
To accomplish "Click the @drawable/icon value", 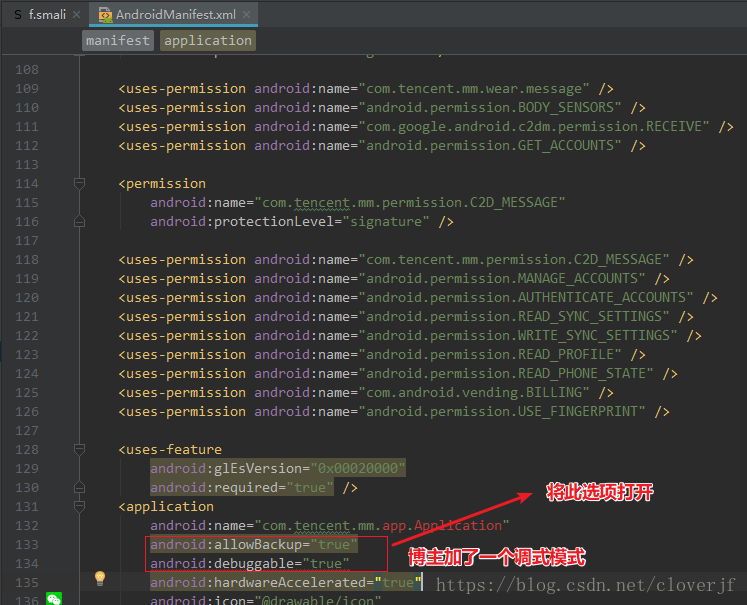I will (318, 600).
